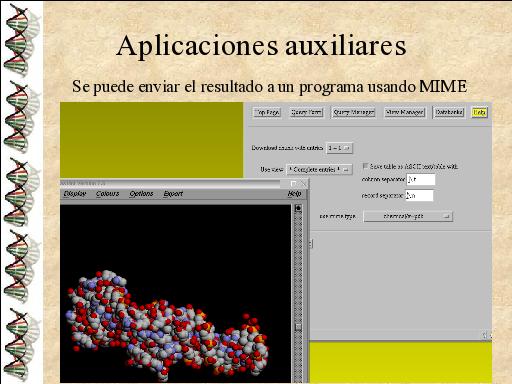
Task: Open the Export menu
Action: pos(173,194)
